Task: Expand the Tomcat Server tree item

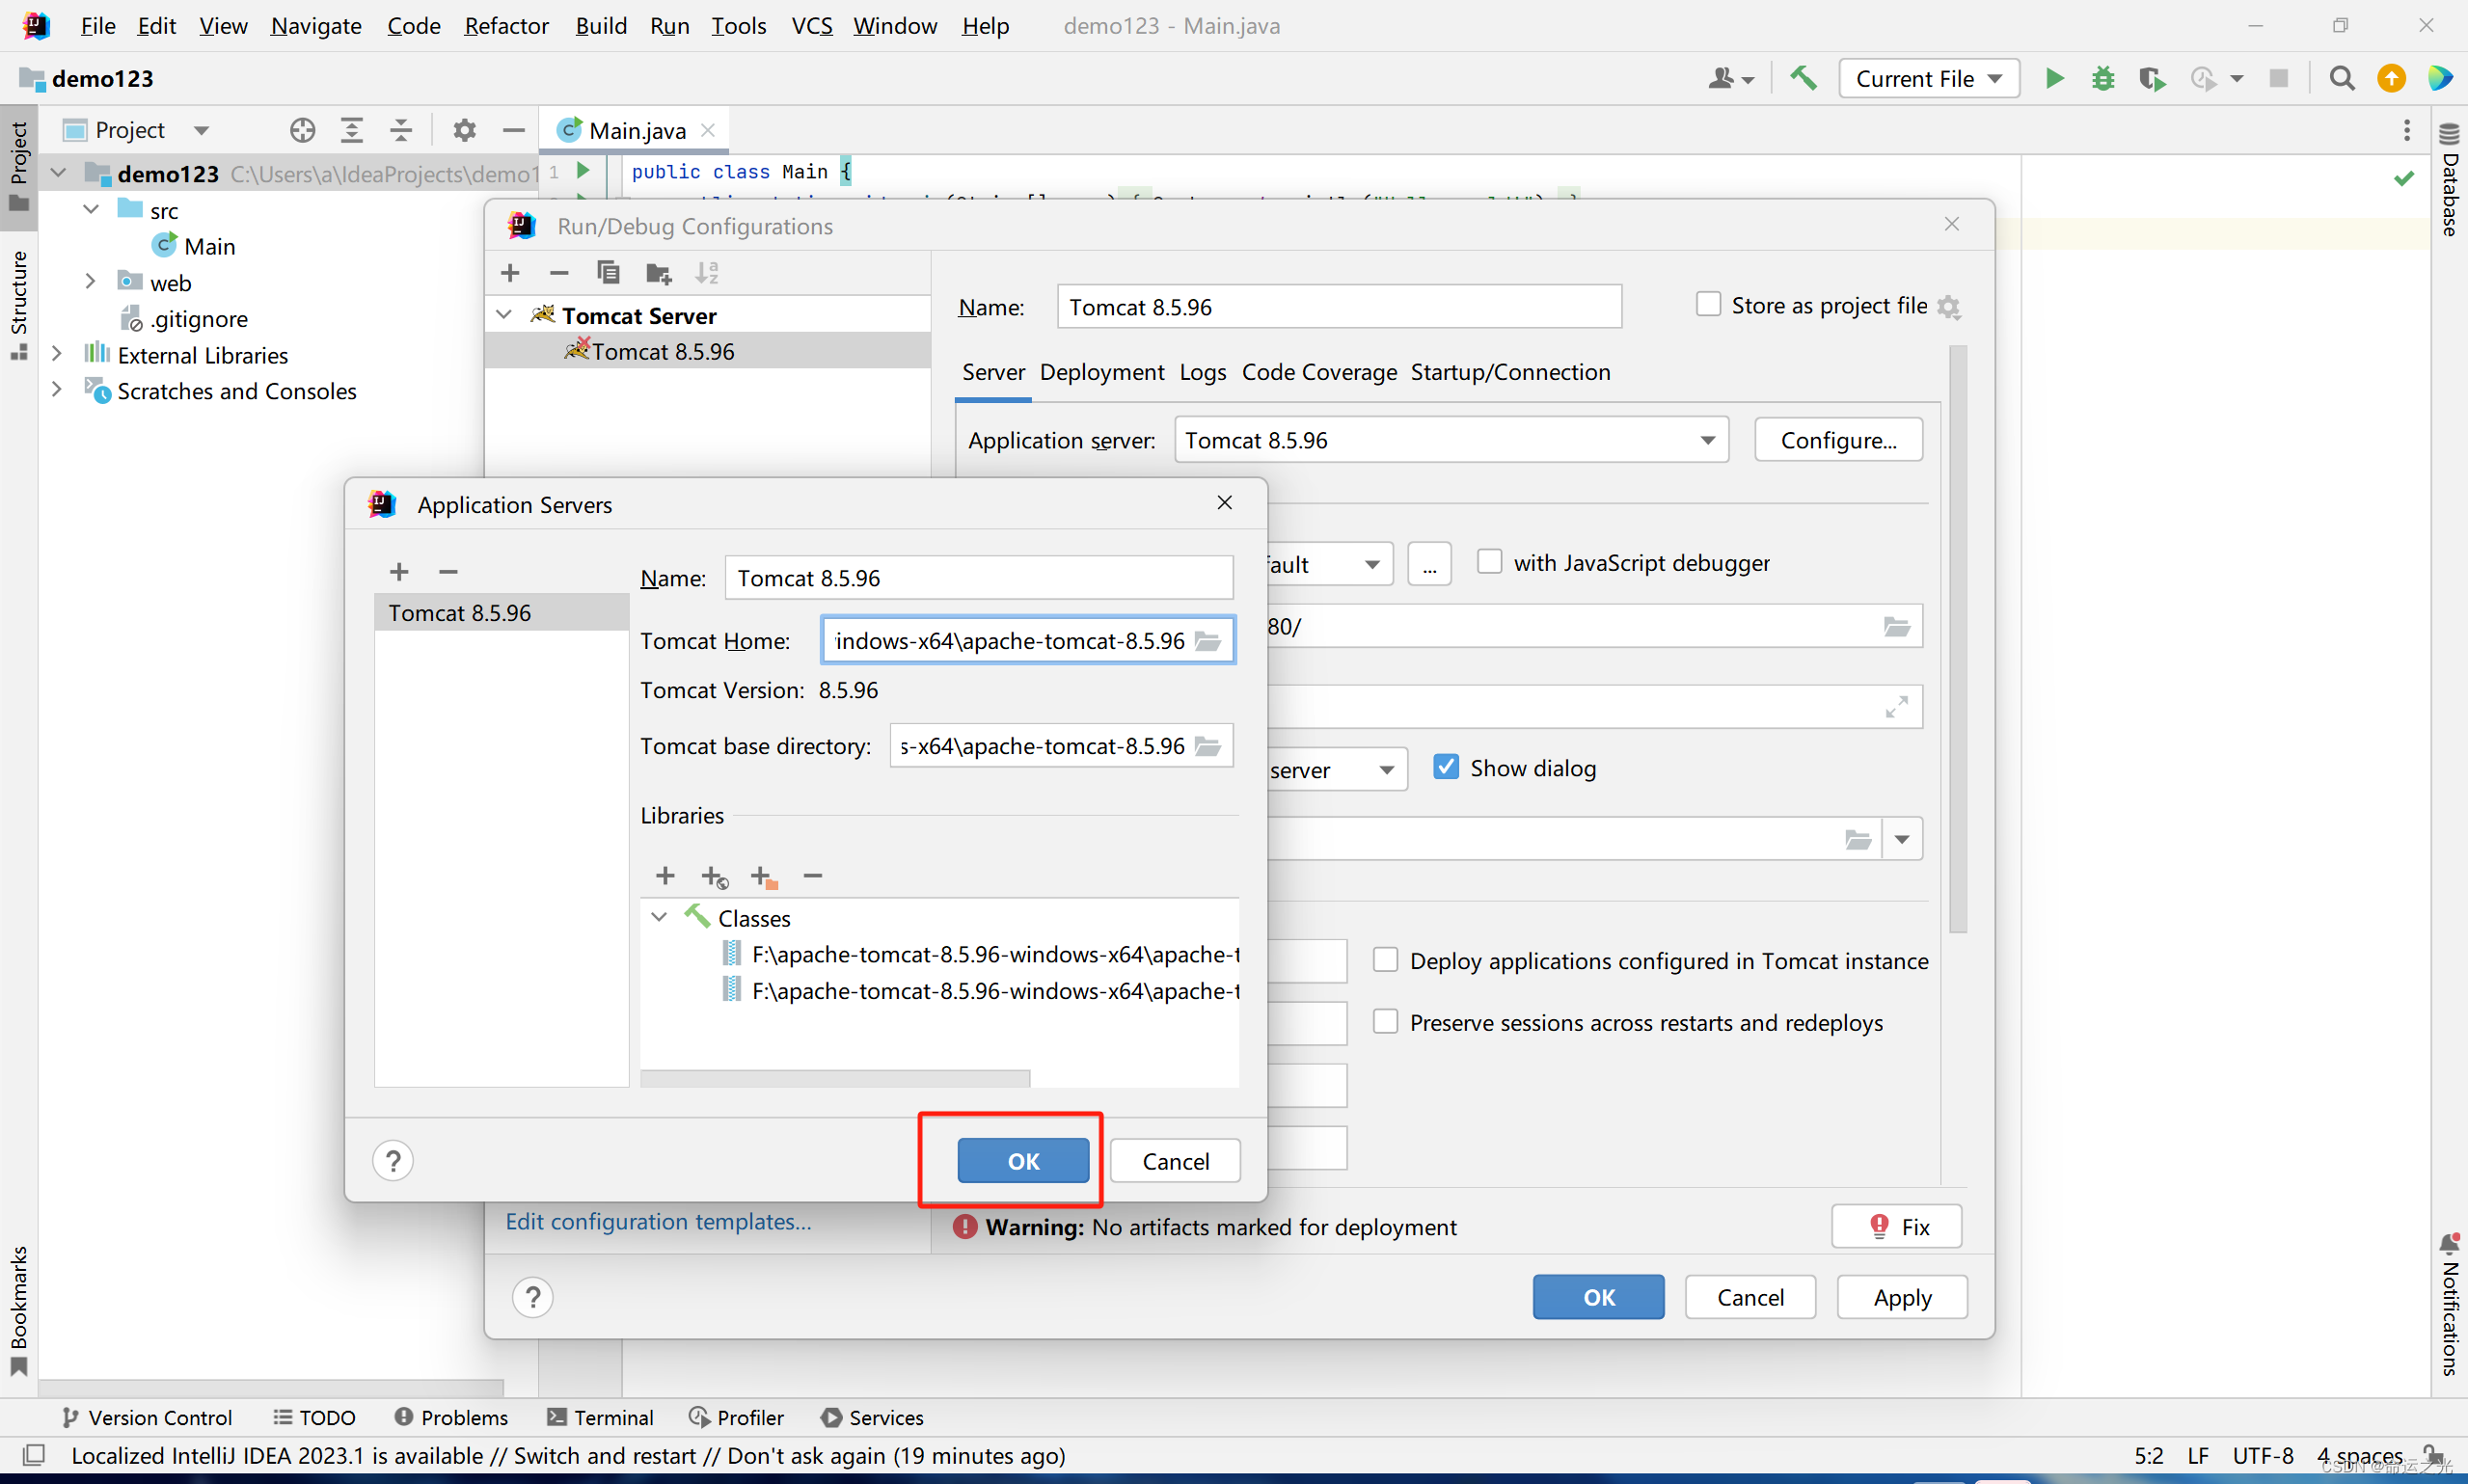Action: (x=509, y=313)
